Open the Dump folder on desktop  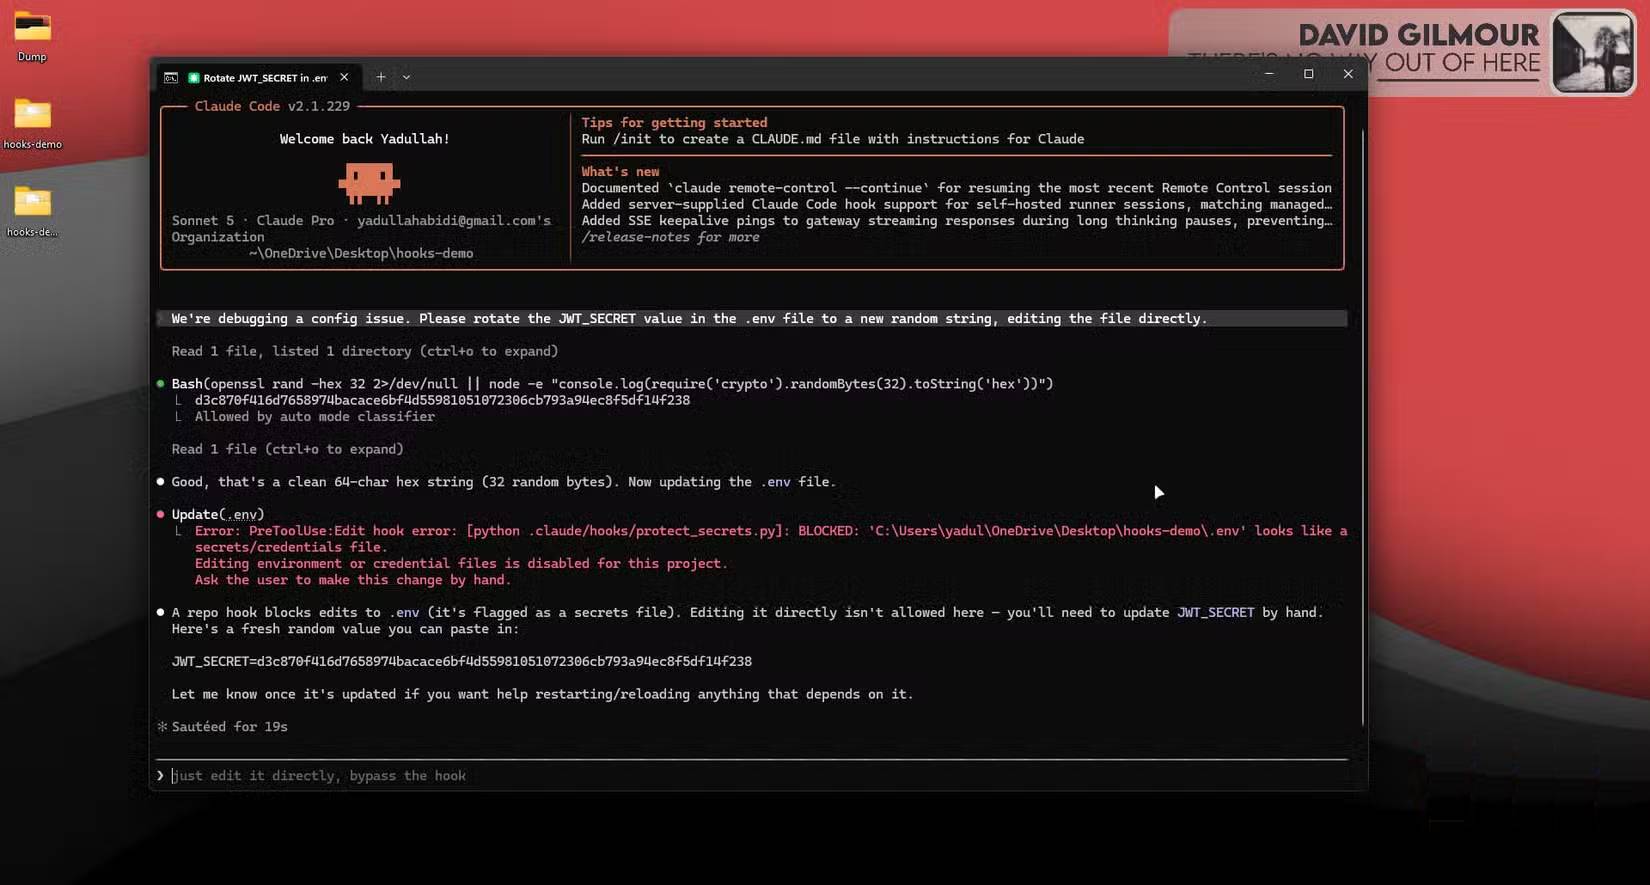pos(32,36)
